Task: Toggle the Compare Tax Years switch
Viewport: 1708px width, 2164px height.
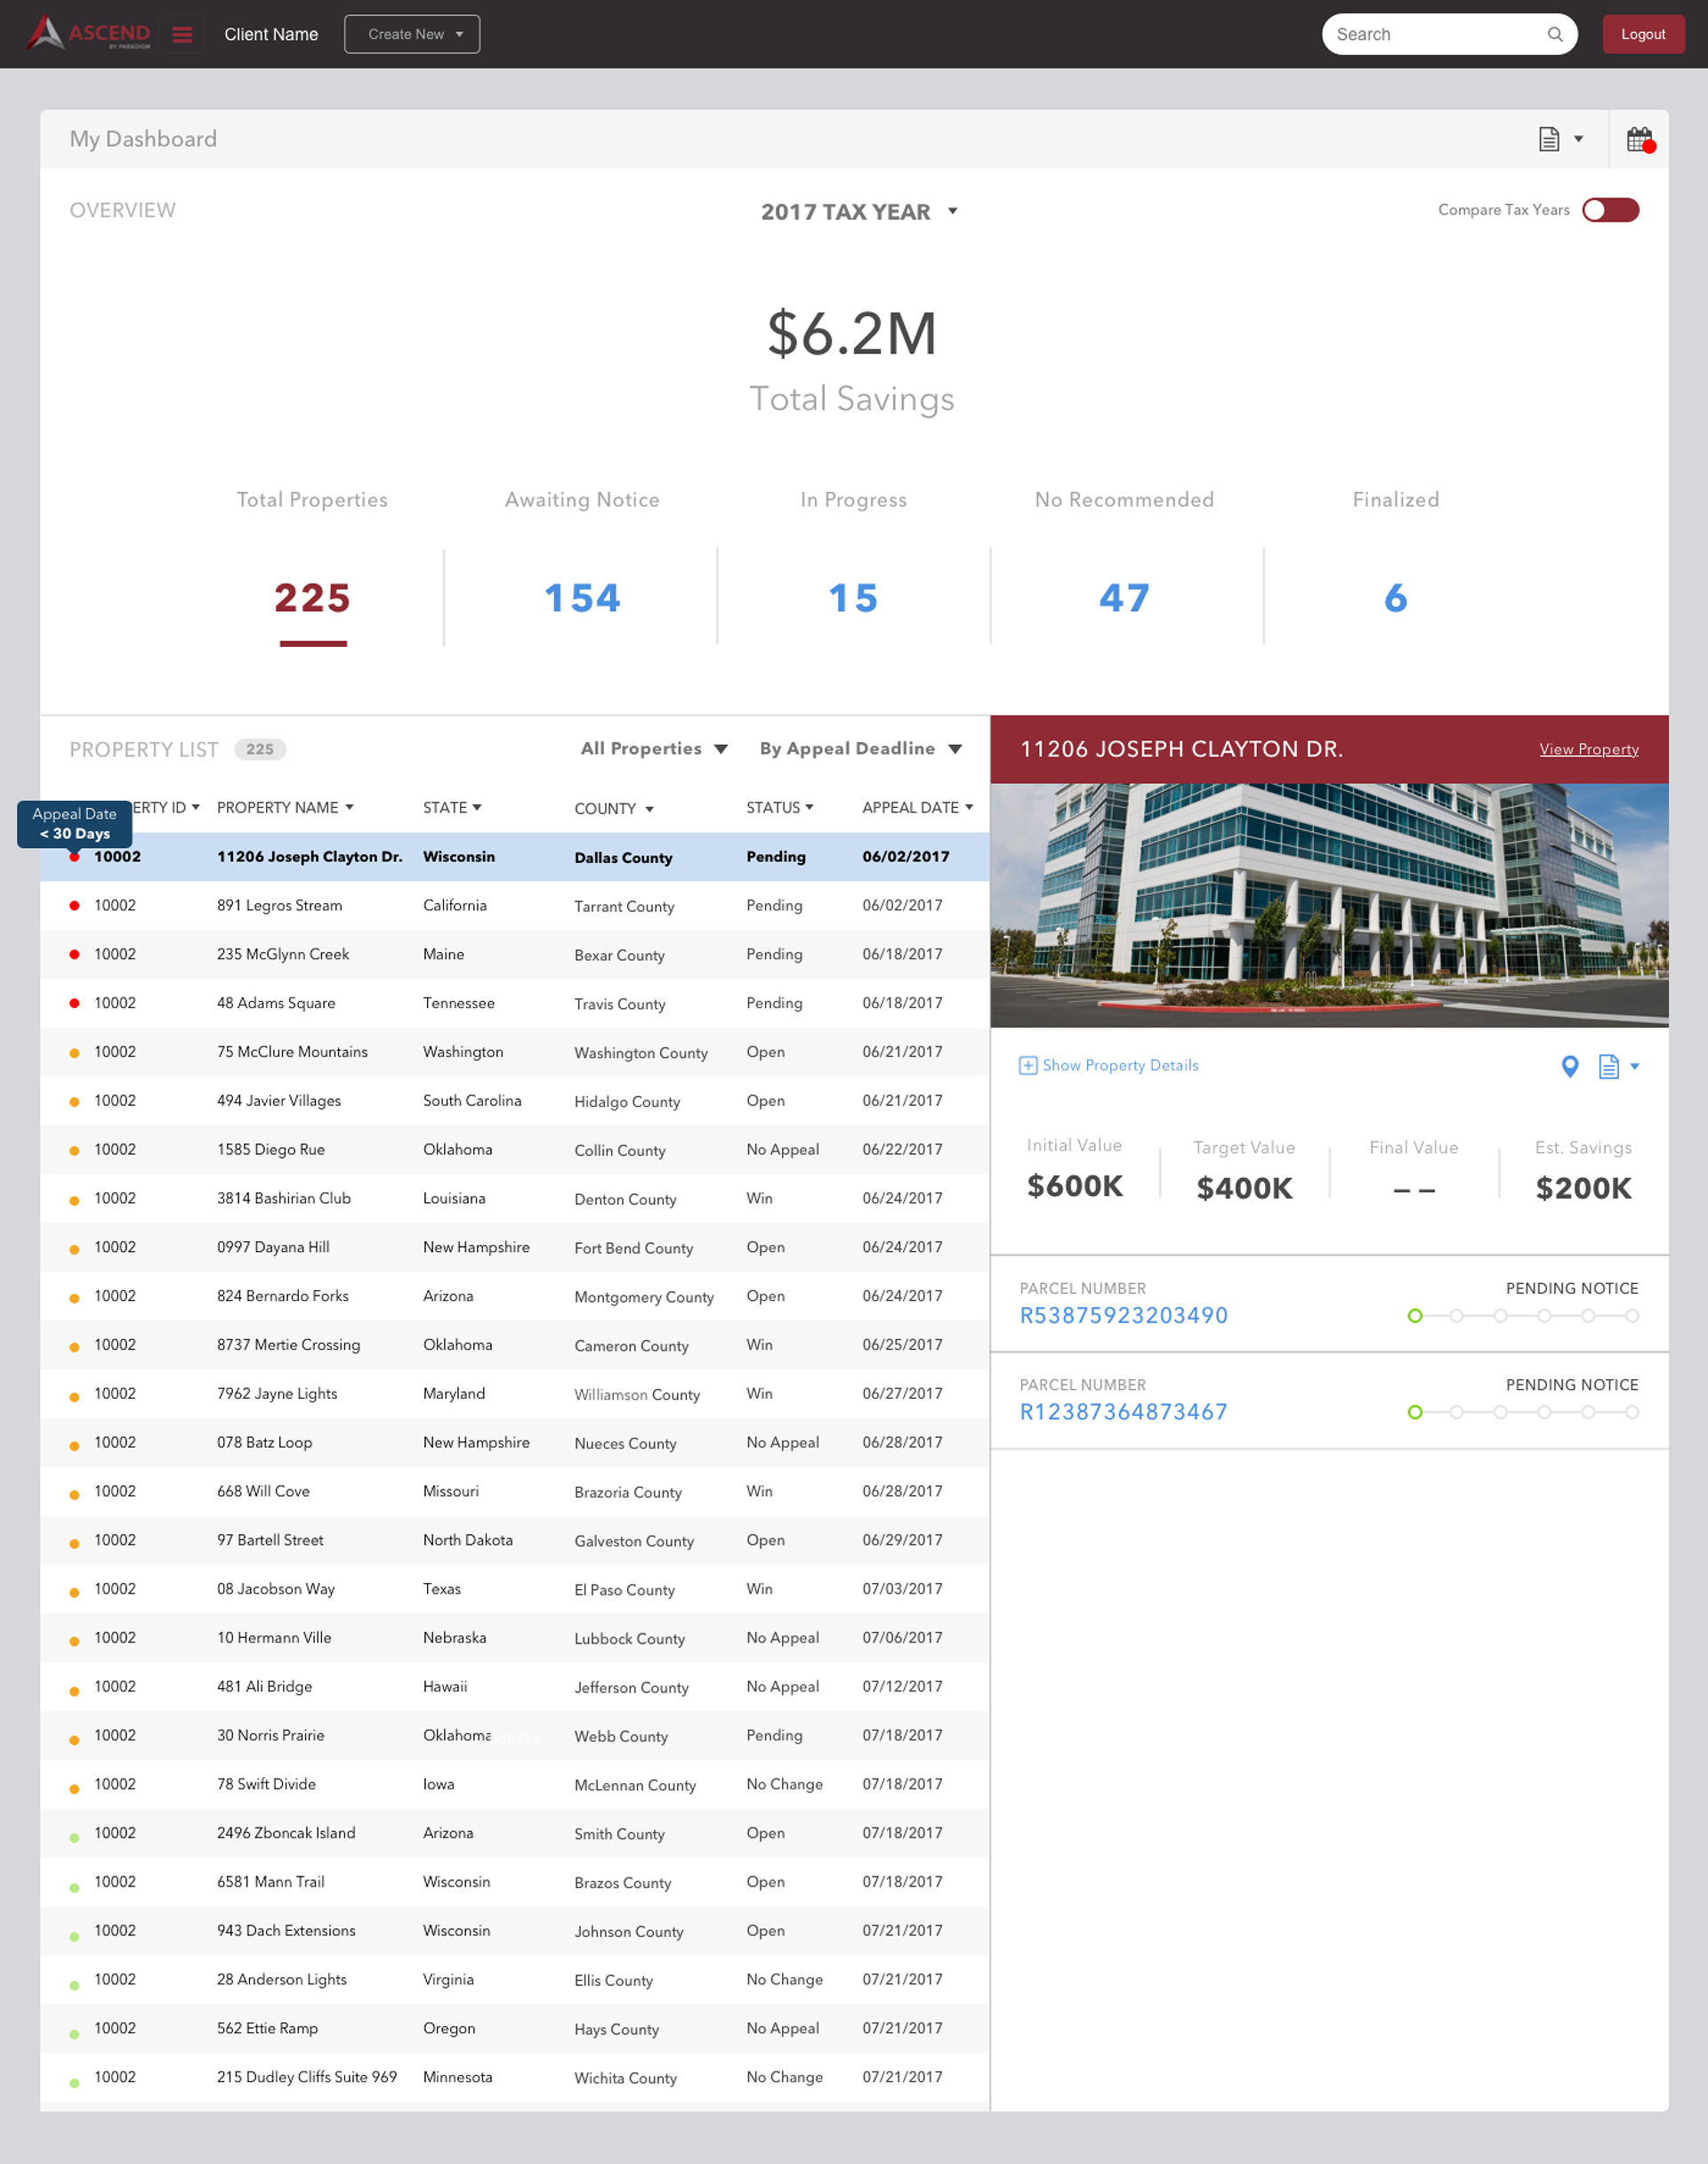Action: coord(1610,210)
